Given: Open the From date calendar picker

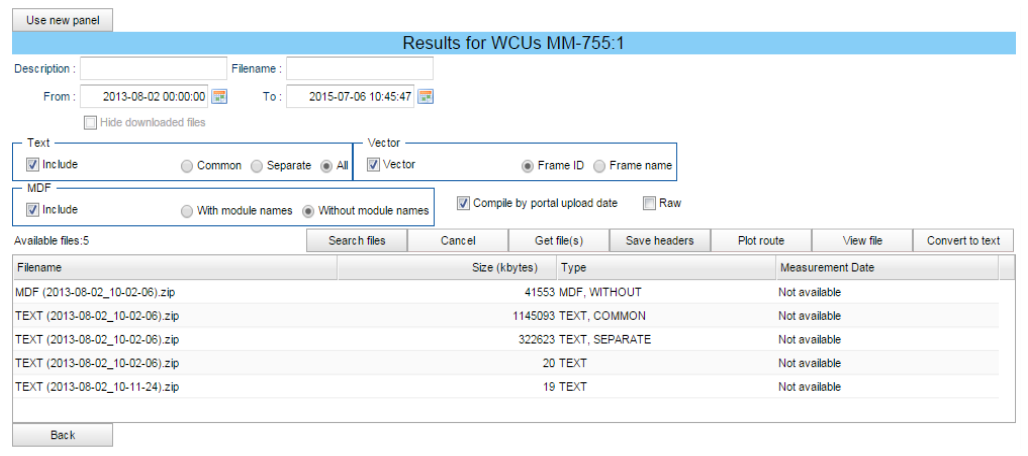Looking at the screenshot, I should click(220, 97).
